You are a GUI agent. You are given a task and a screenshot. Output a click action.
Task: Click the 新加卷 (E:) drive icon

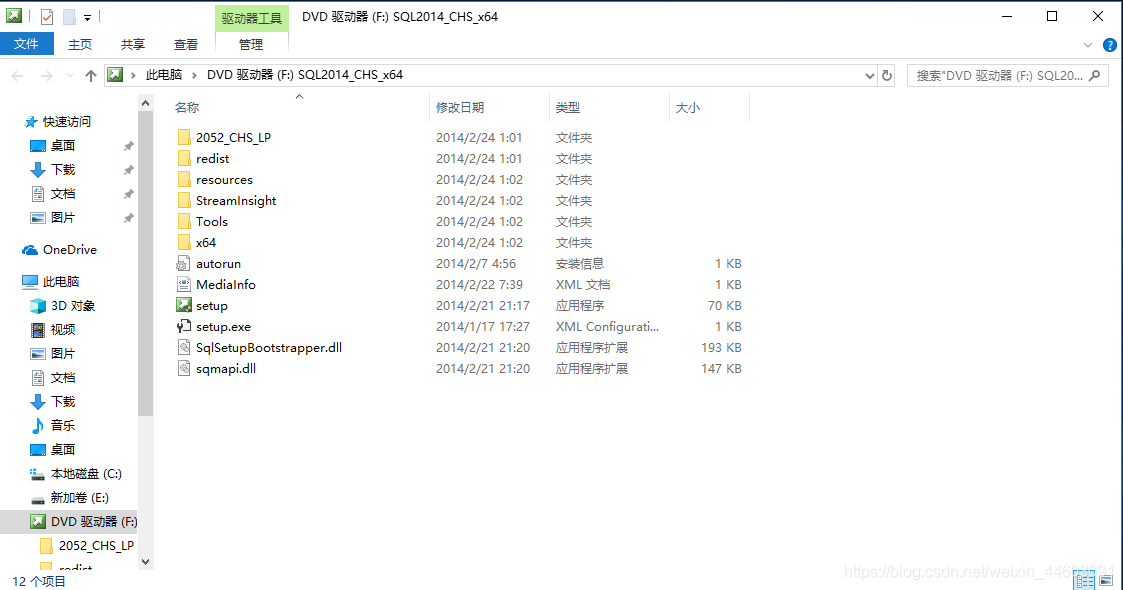38,498
